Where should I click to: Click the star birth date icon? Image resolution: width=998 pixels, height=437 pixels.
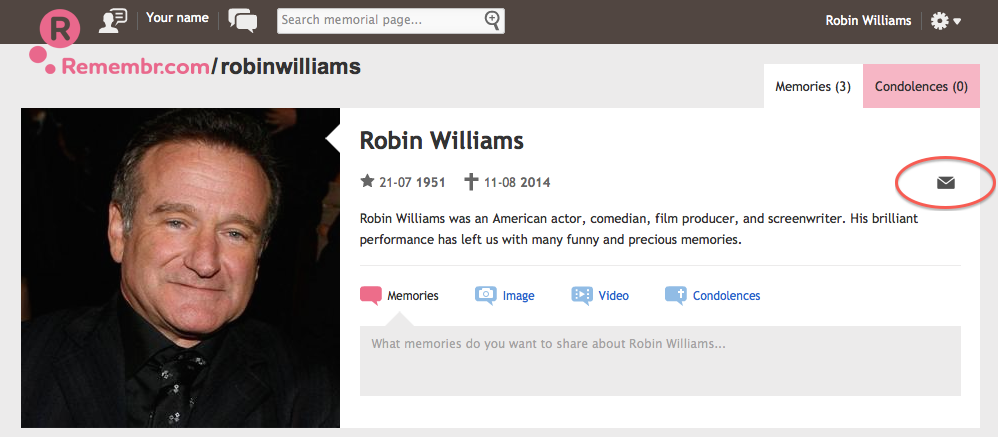[367, 182]
